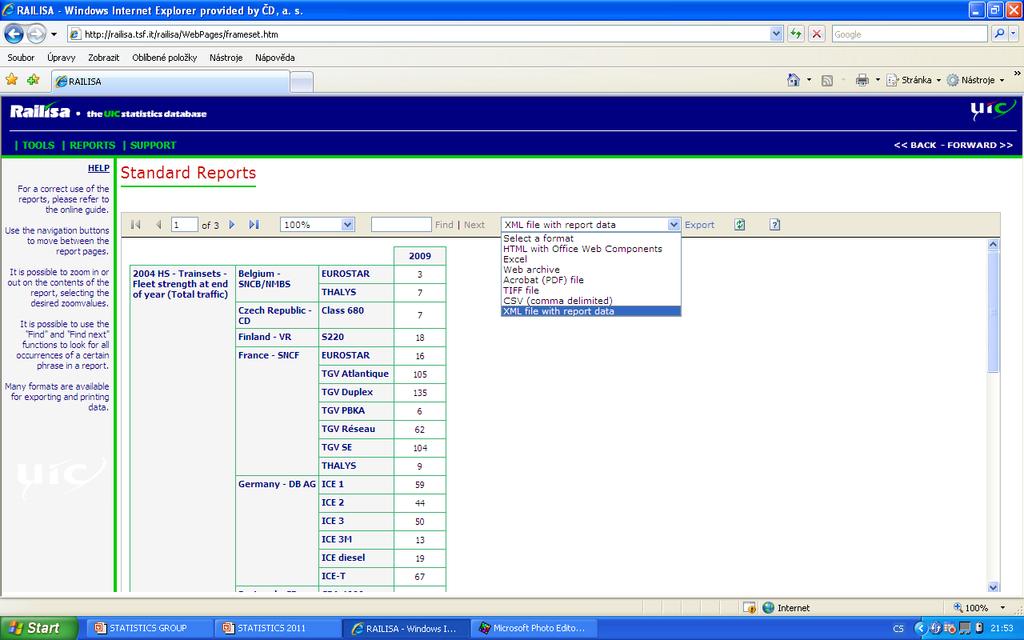Open the report page number field

coord(184,225)
